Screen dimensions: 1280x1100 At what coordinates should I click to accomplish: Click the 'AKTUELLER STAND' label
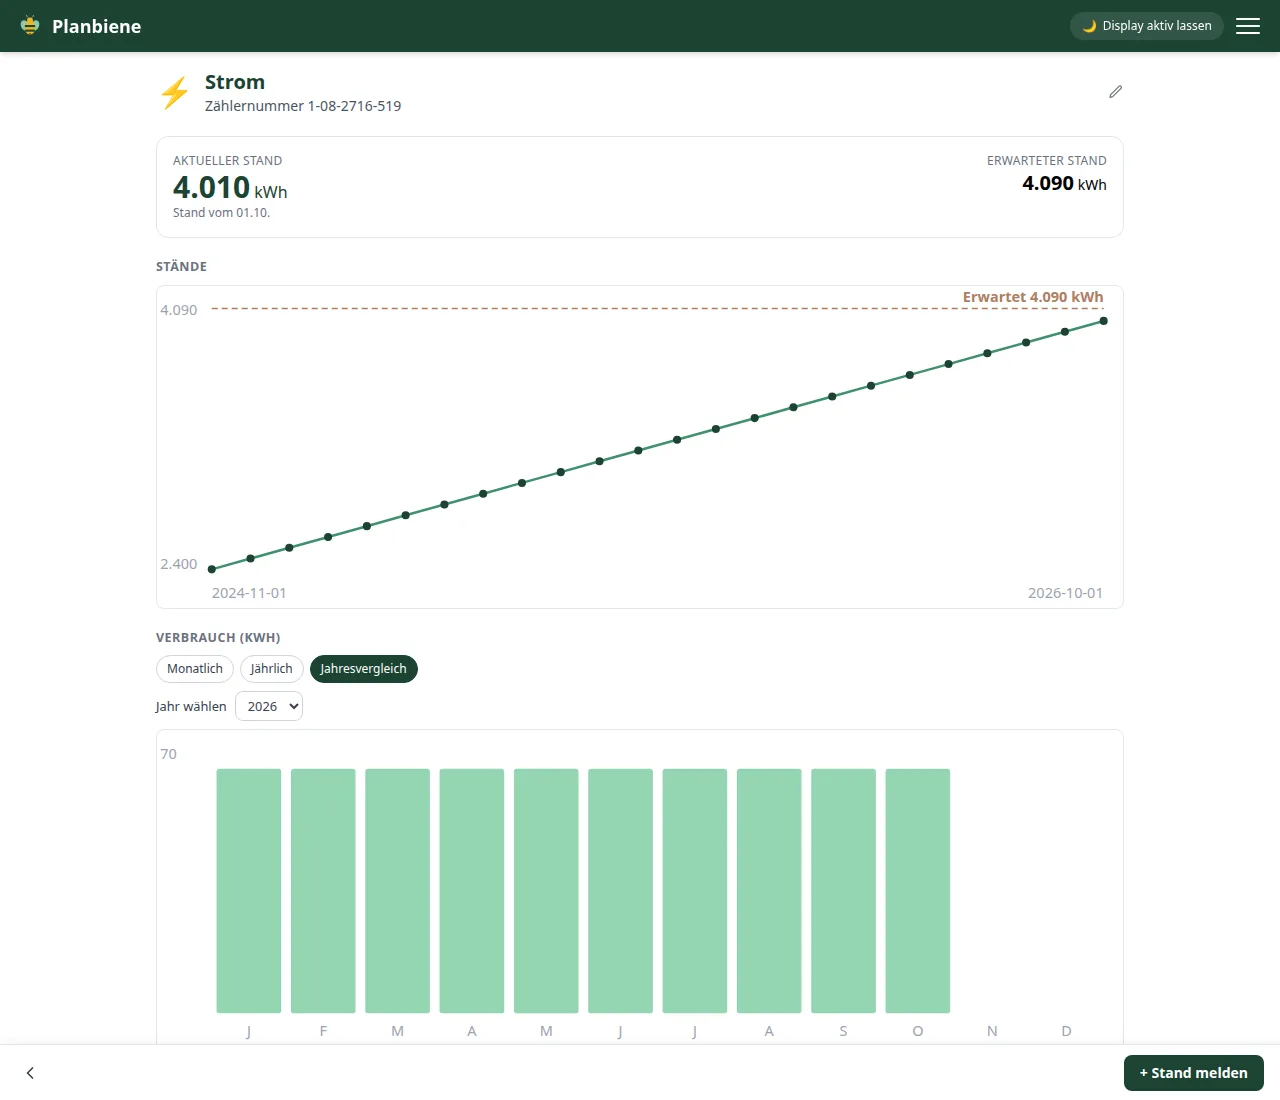(x=228, y=161)
